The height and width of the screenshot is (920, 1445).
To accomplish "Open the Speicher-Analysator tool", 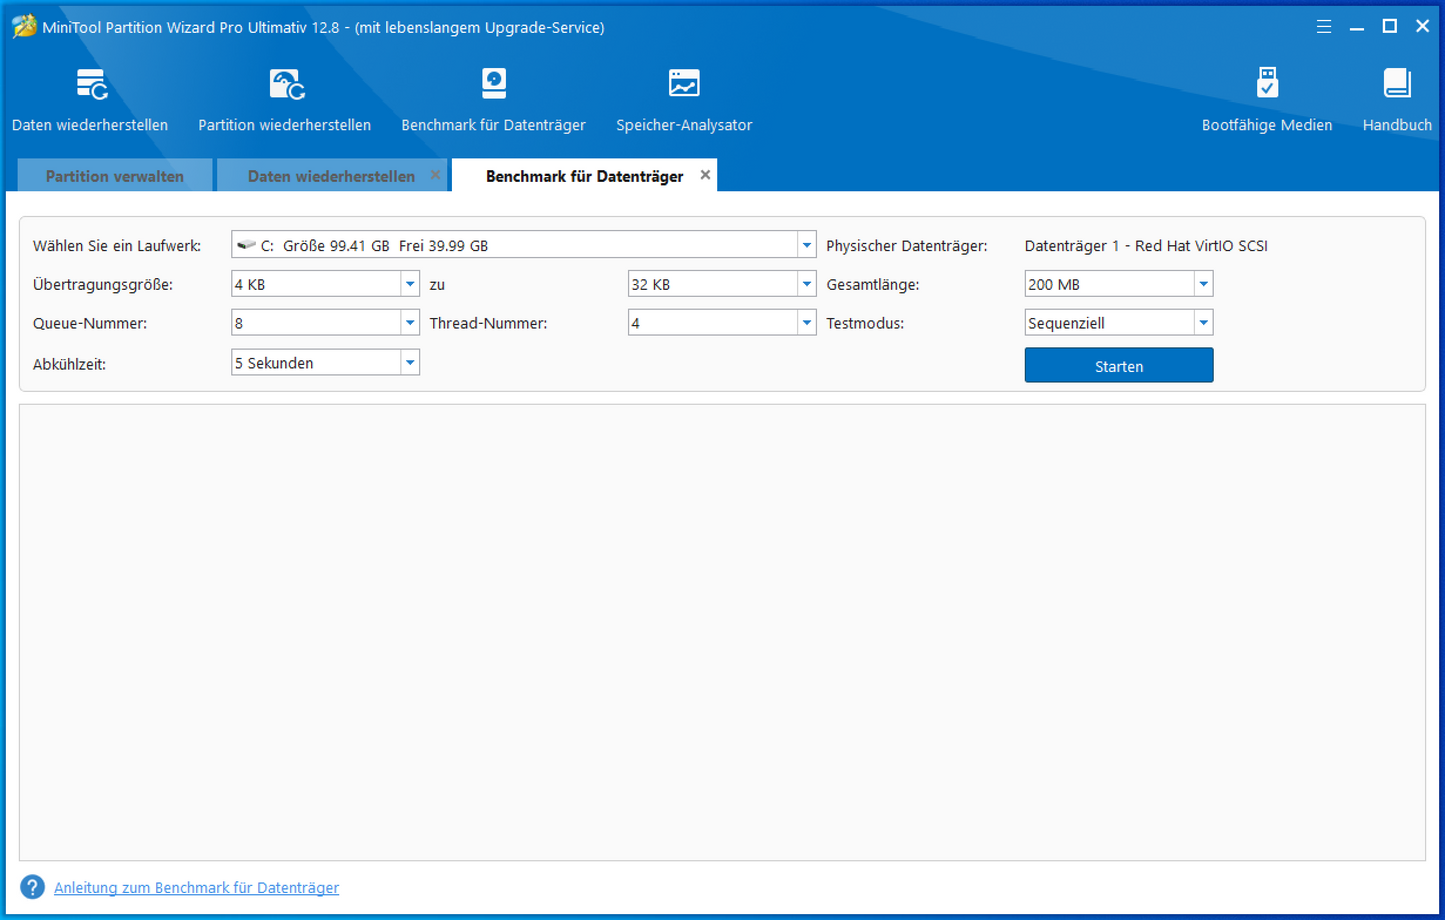I will pyautogui.click(x=684, y=86).
